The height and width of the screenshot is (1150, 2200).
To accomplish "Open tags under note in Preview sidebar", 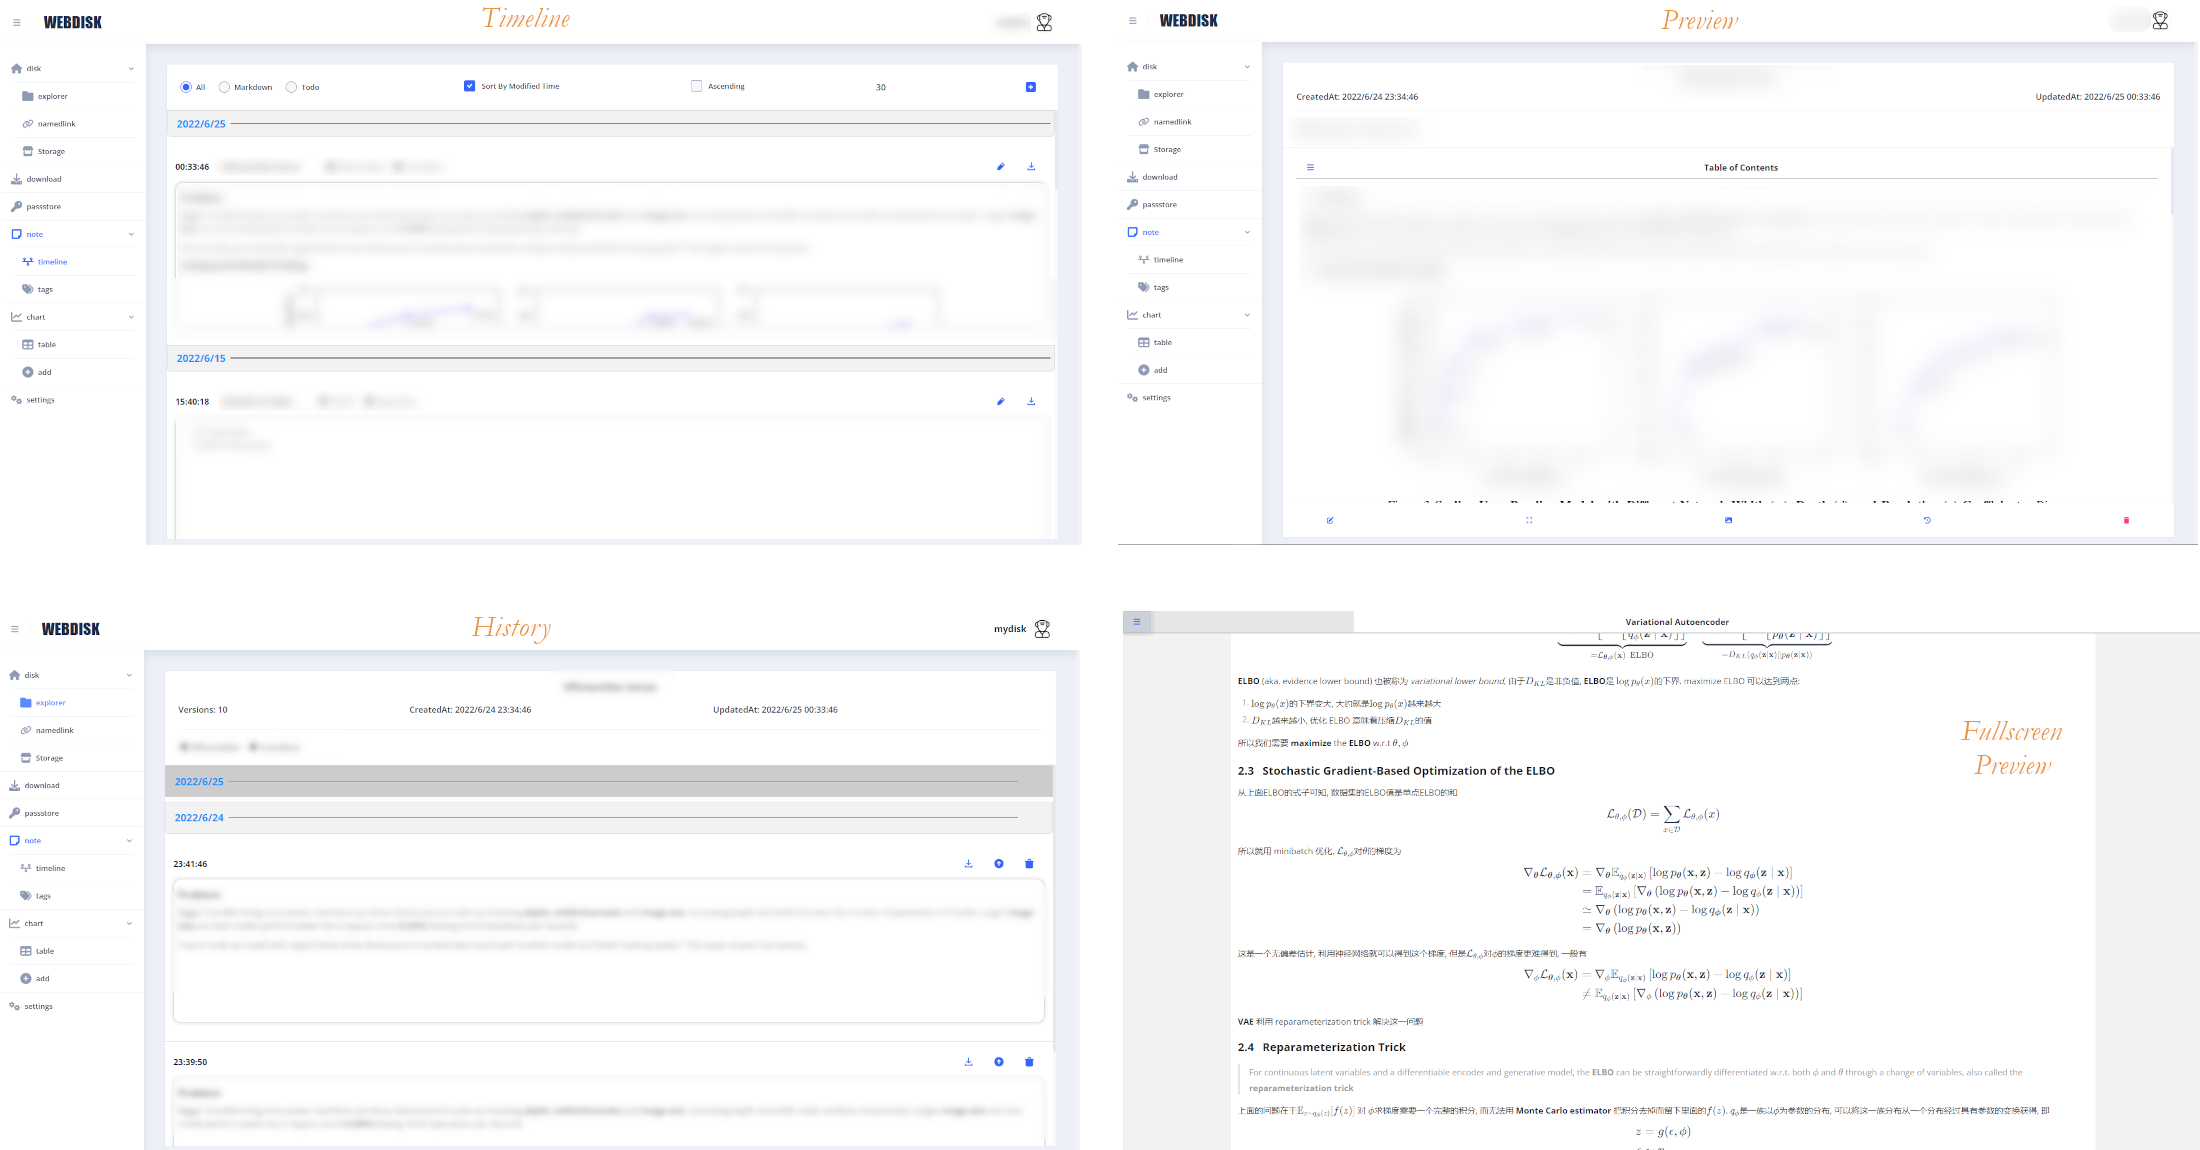I will (1160, 288).
